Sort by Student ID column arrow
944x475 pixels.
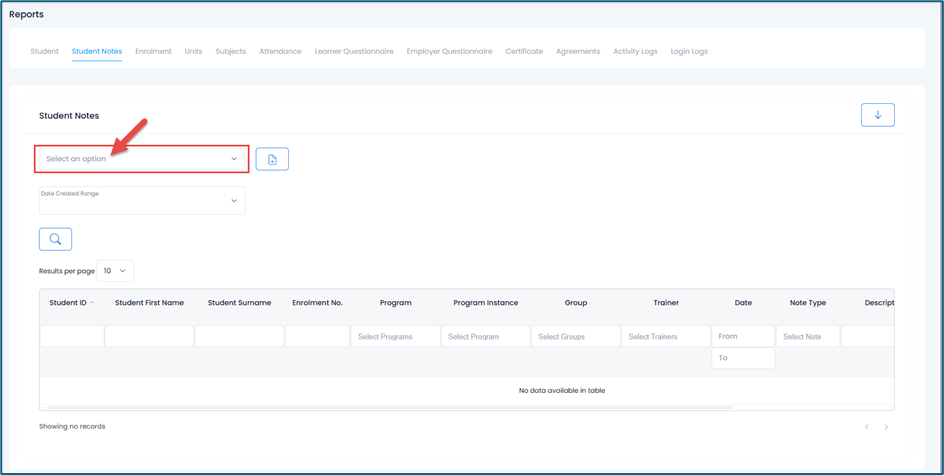tap(92, 302)
